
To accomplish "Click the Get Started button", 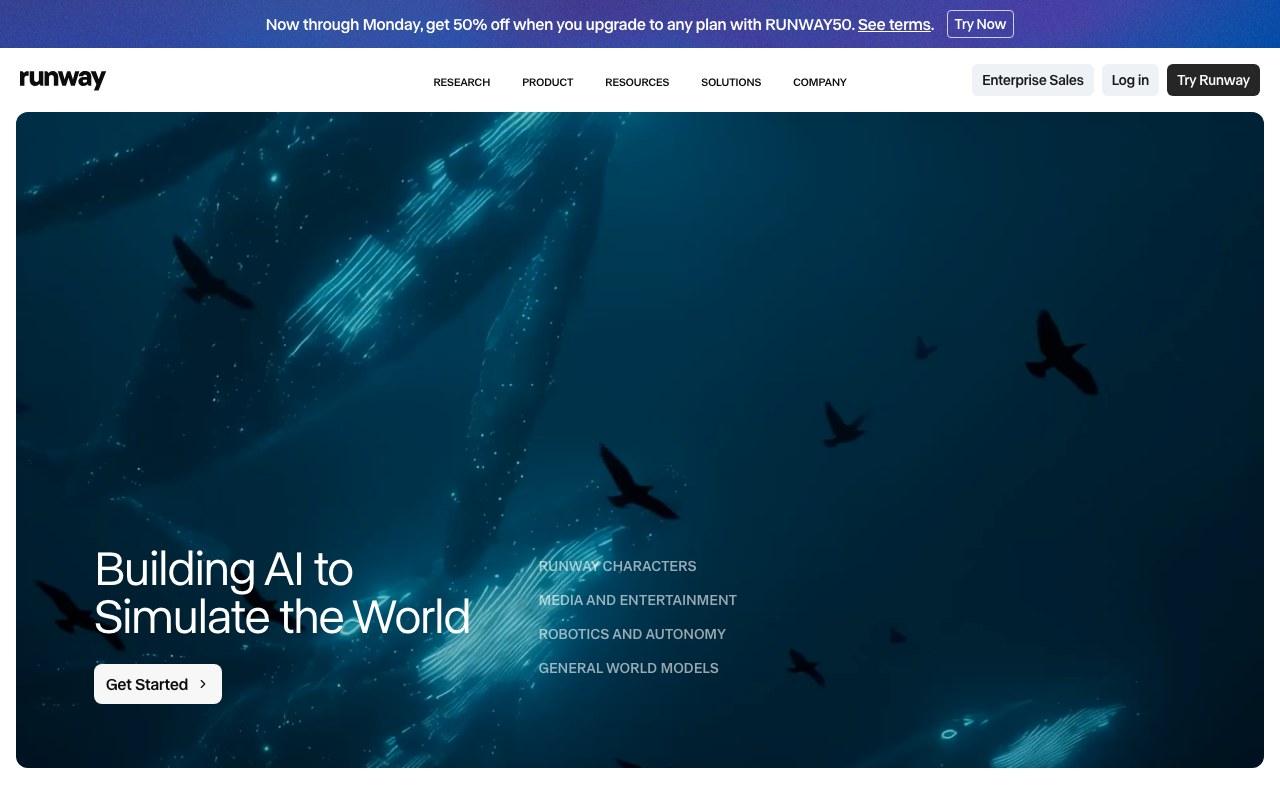I will [x=158, y=684].
